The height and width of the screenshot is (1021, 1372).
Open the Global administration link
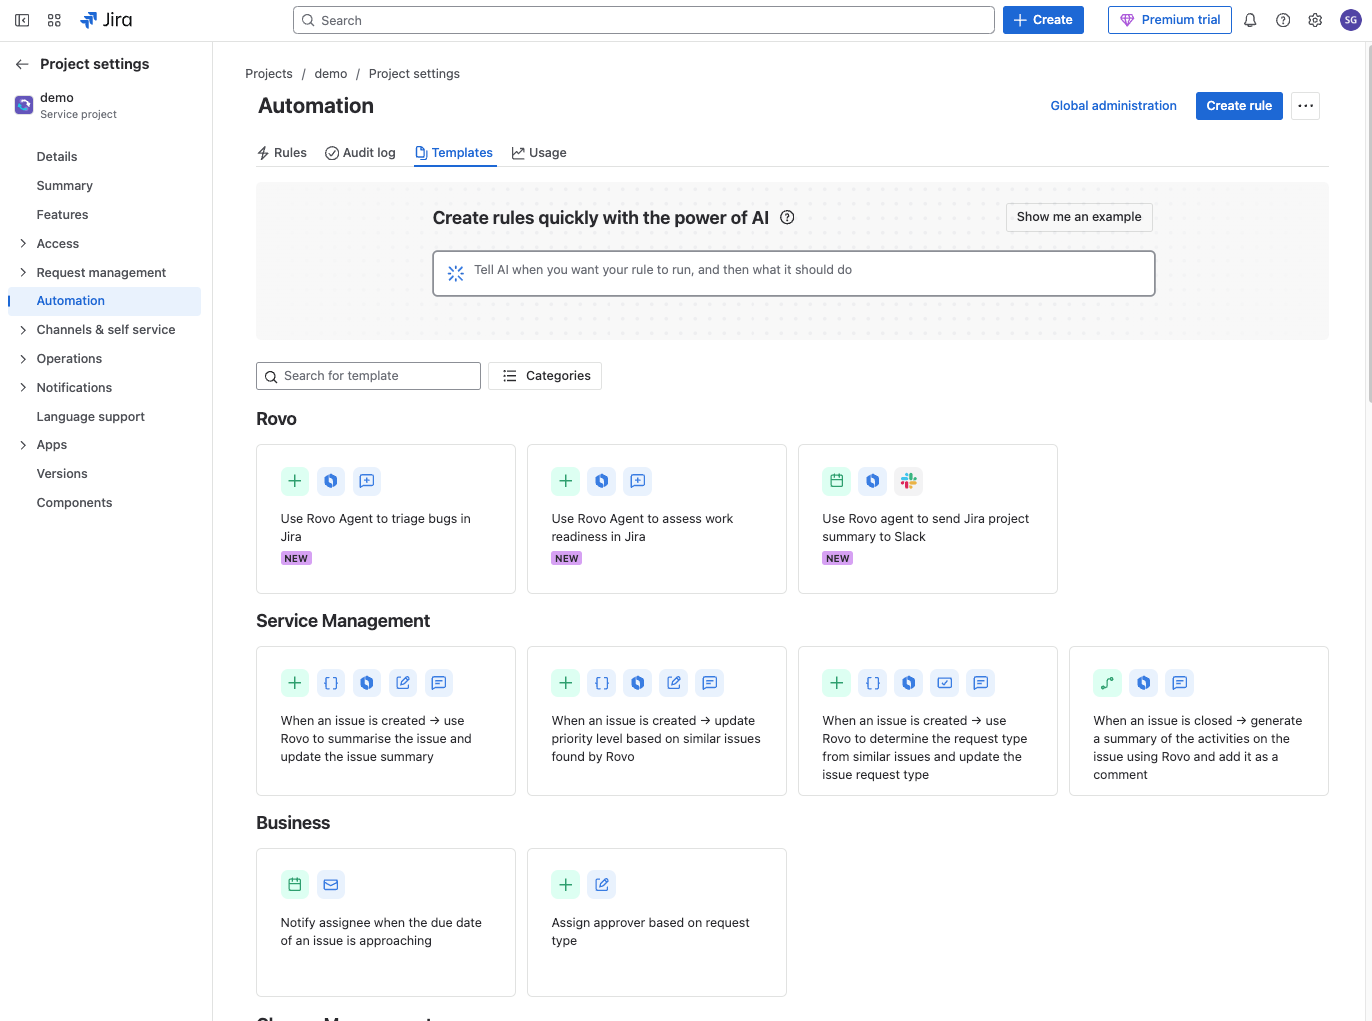point(1113,106)
